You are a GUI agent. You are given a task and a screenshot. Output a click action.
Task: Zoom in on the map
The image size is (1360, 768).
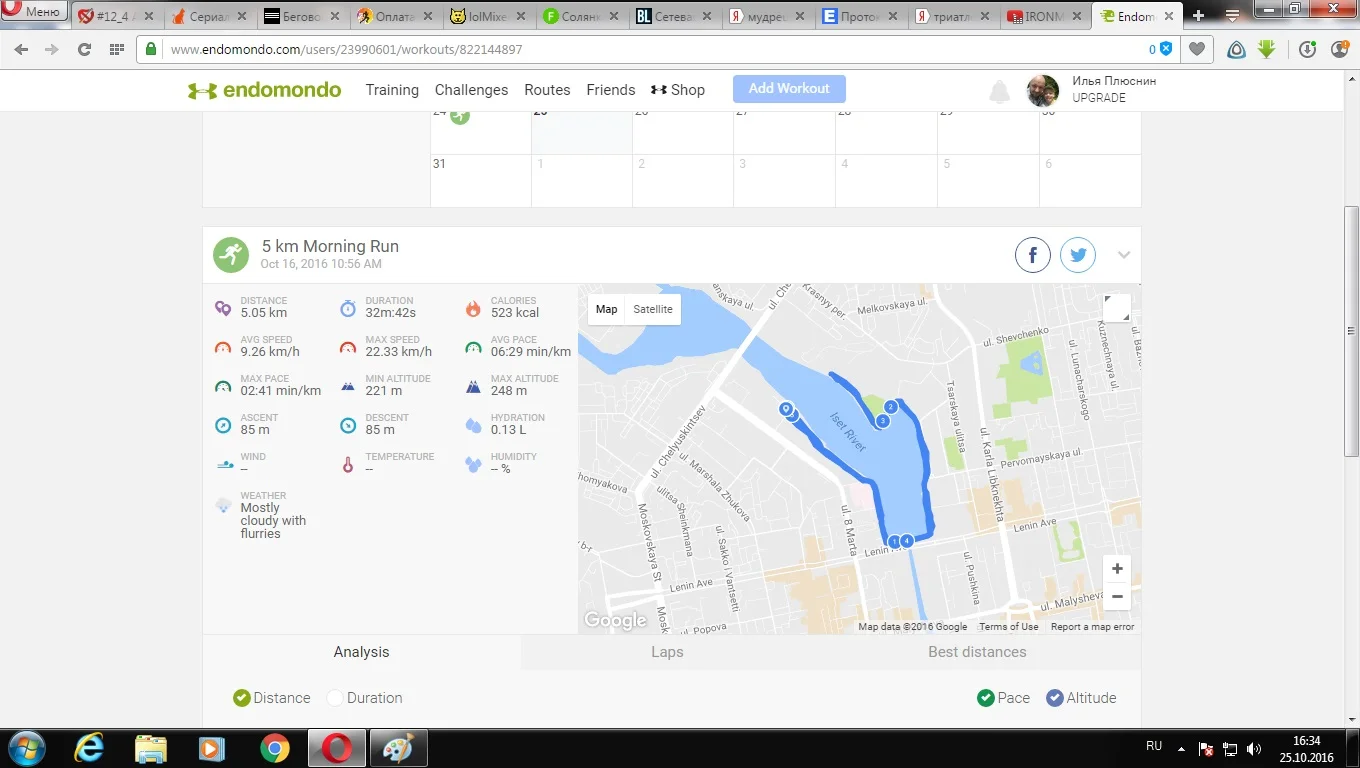(x=1117, y=569)
